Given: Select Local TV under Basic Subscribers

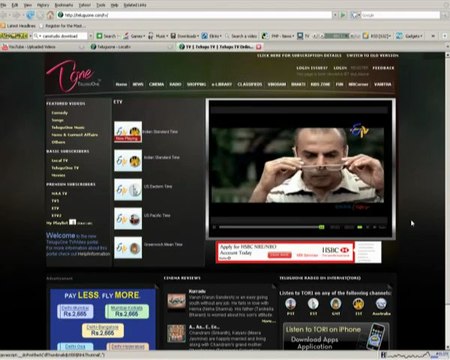Looking at the screenshot, I should [60, 161].
